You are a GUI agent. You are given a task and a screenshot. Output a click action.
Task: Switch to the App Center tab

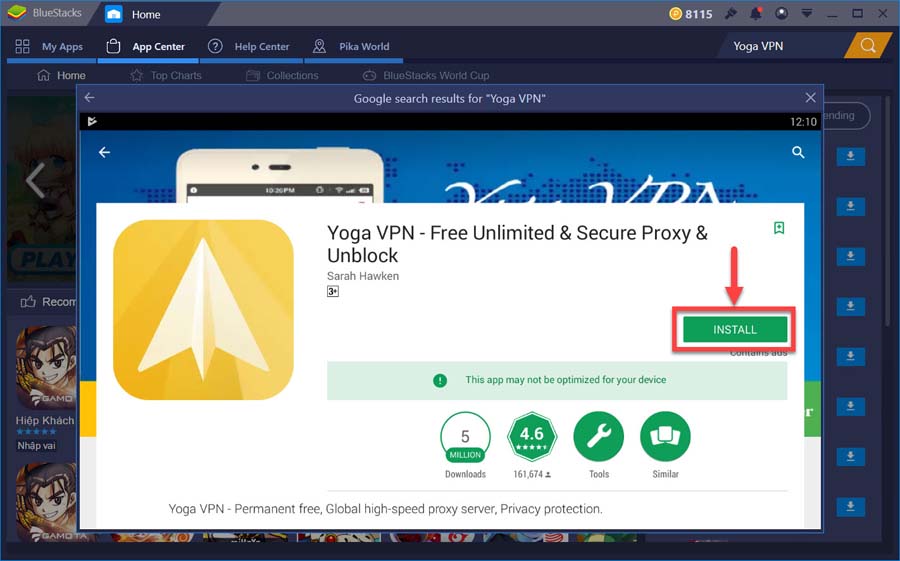point(147,47)
